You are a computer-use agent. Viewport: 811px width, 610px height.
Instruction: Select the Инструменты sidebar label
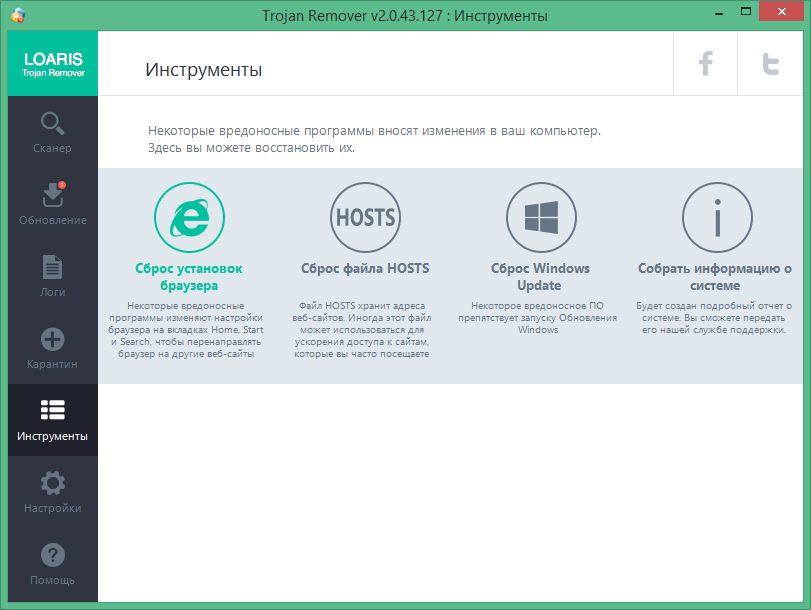52,436
